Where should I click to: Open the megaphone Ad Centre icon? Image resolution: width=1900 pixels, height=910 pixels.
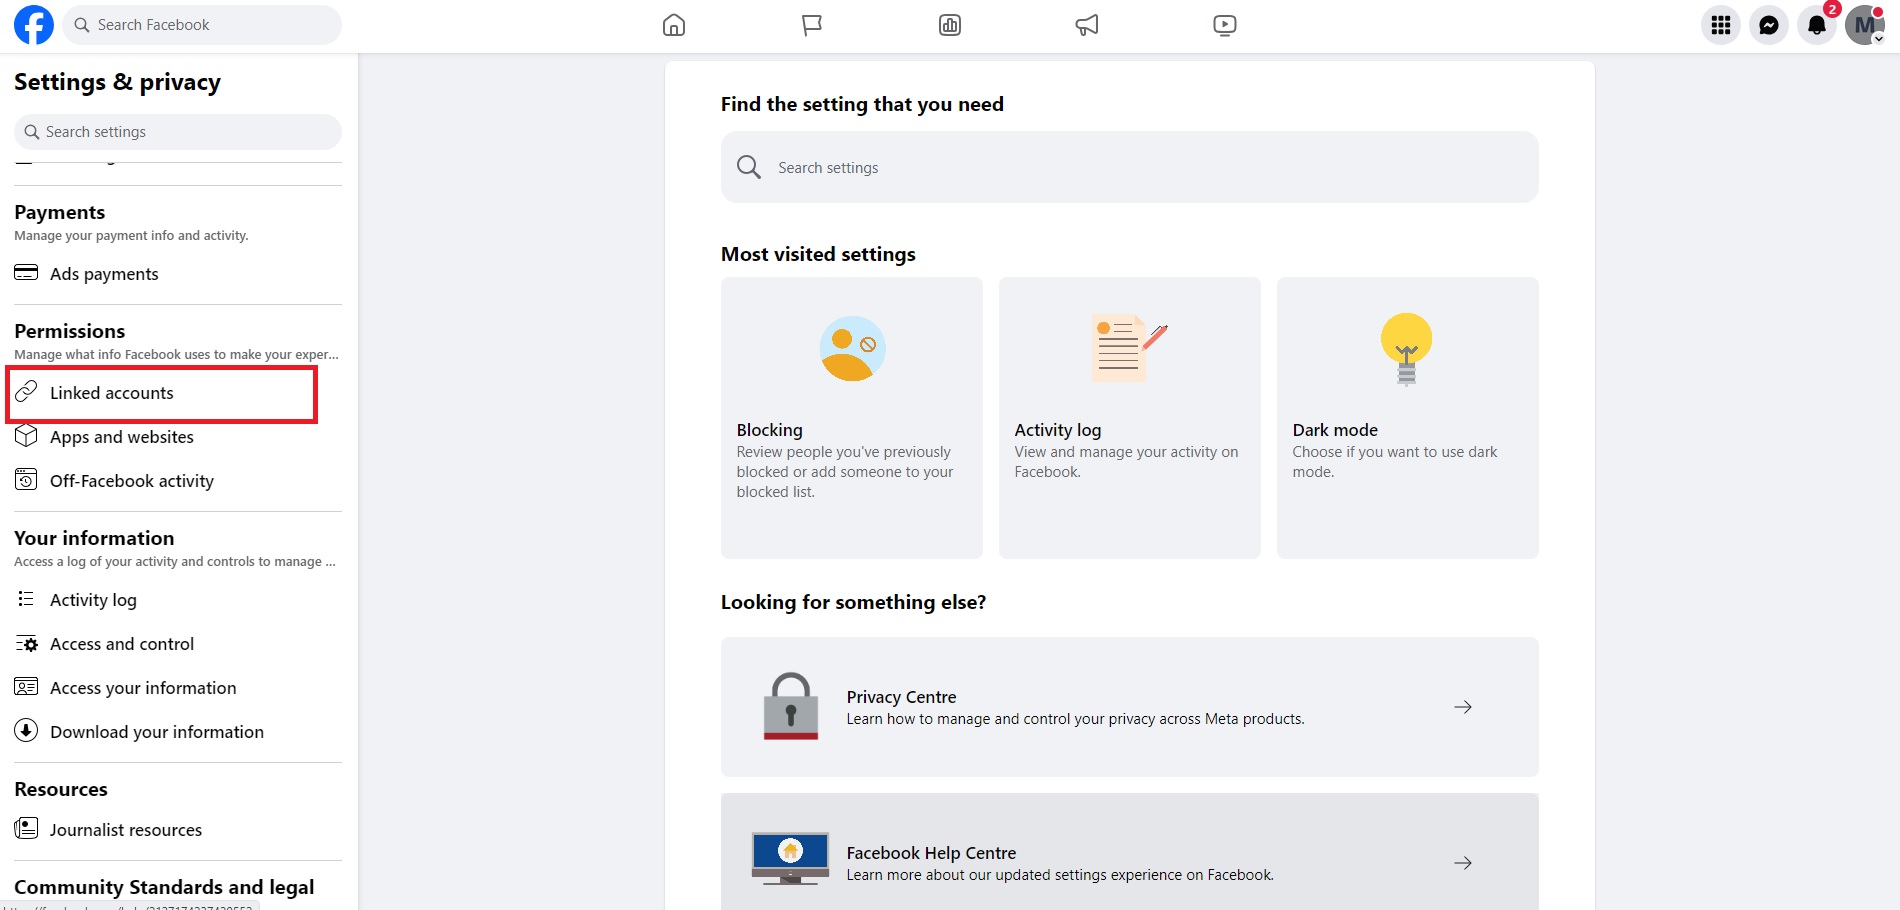pyautogui.click(x=1087, y=25)
